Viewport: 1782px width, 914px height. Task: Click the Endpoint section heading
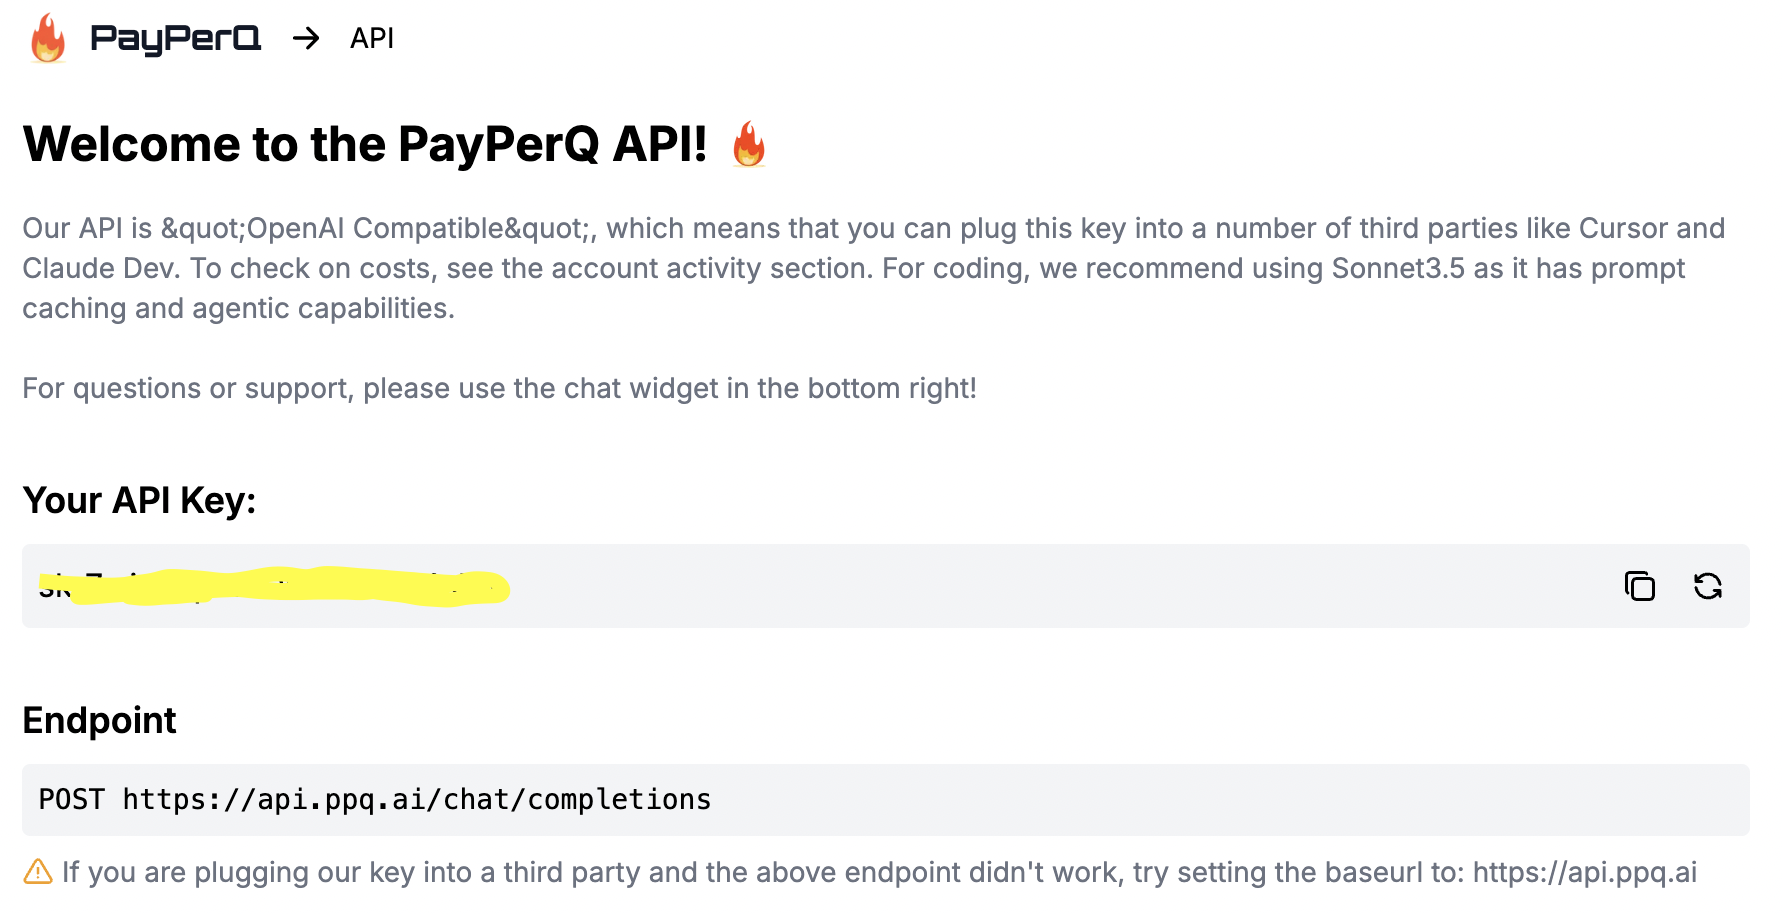99,720
